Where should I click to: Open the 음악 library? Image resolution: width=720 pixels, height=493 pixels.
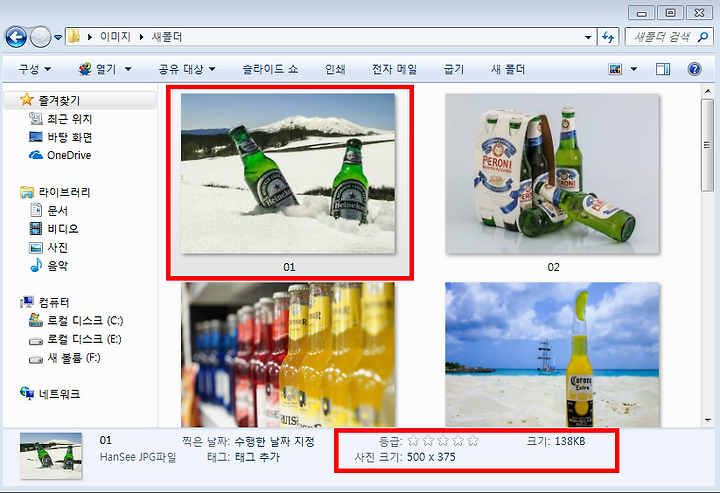pyautogui.click(x=58, y=266)
